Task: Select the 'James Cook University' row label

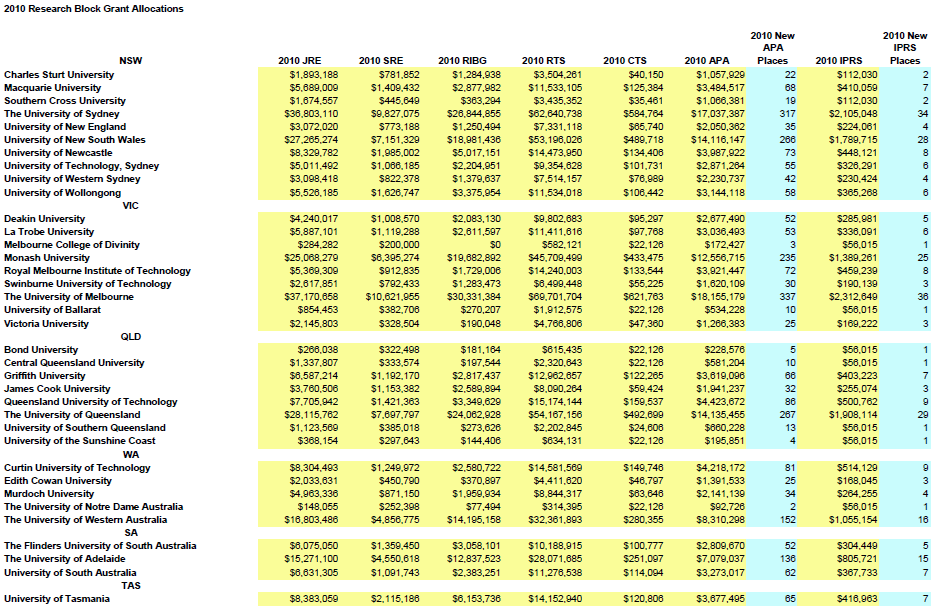Action: click(x=57, y=389)
